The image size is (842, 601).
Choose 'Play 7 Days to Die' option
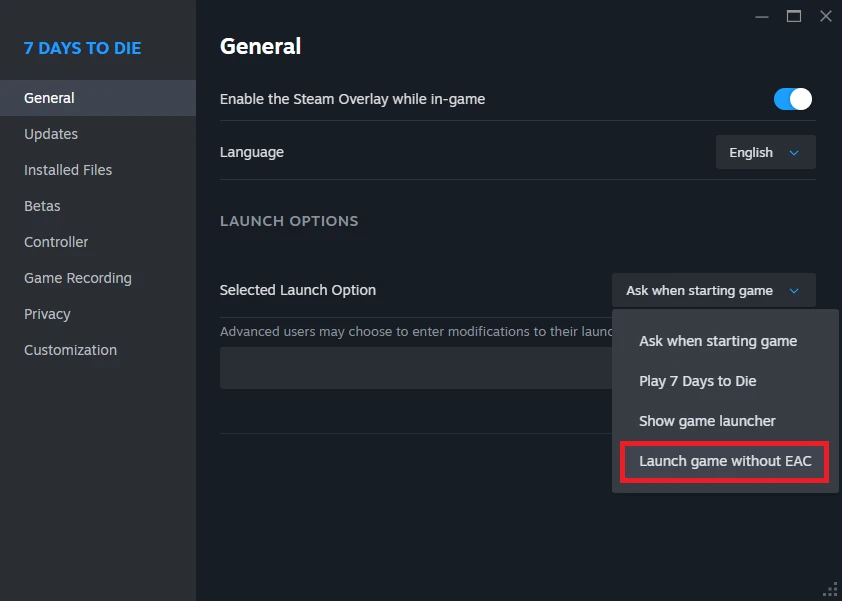[697, 381]
